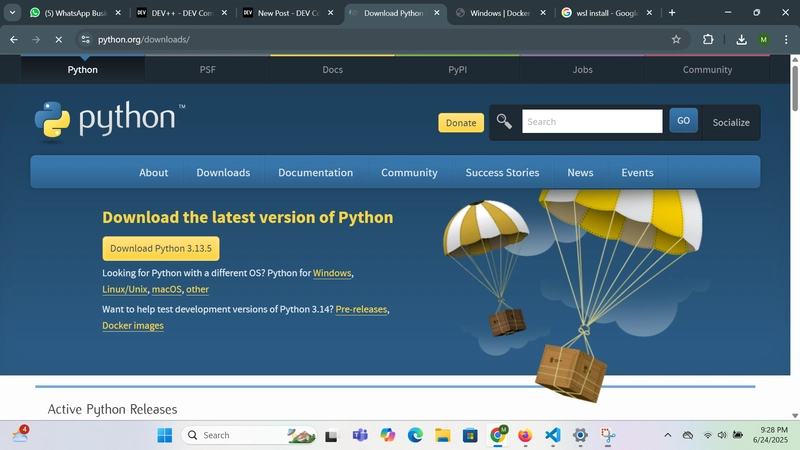This screenshot has width=800, height=450.
Task: Open the Pre-releases link
Action: 361,309
